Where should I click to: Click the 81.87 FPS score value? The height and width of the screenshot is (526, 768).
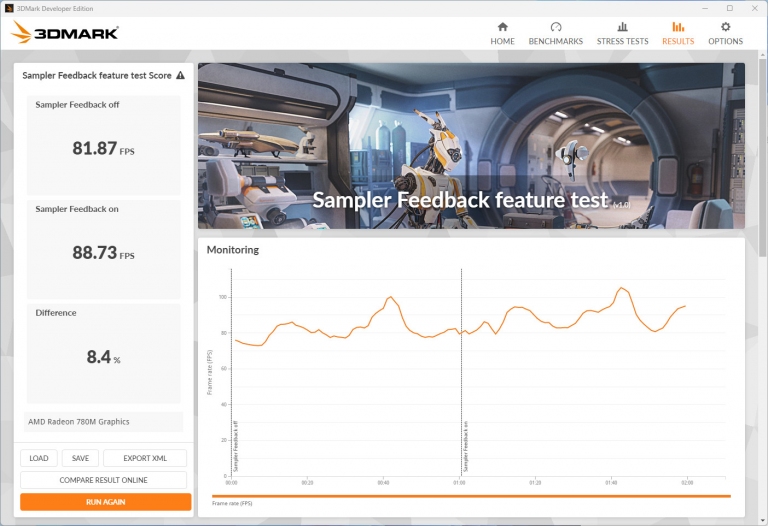103,148
